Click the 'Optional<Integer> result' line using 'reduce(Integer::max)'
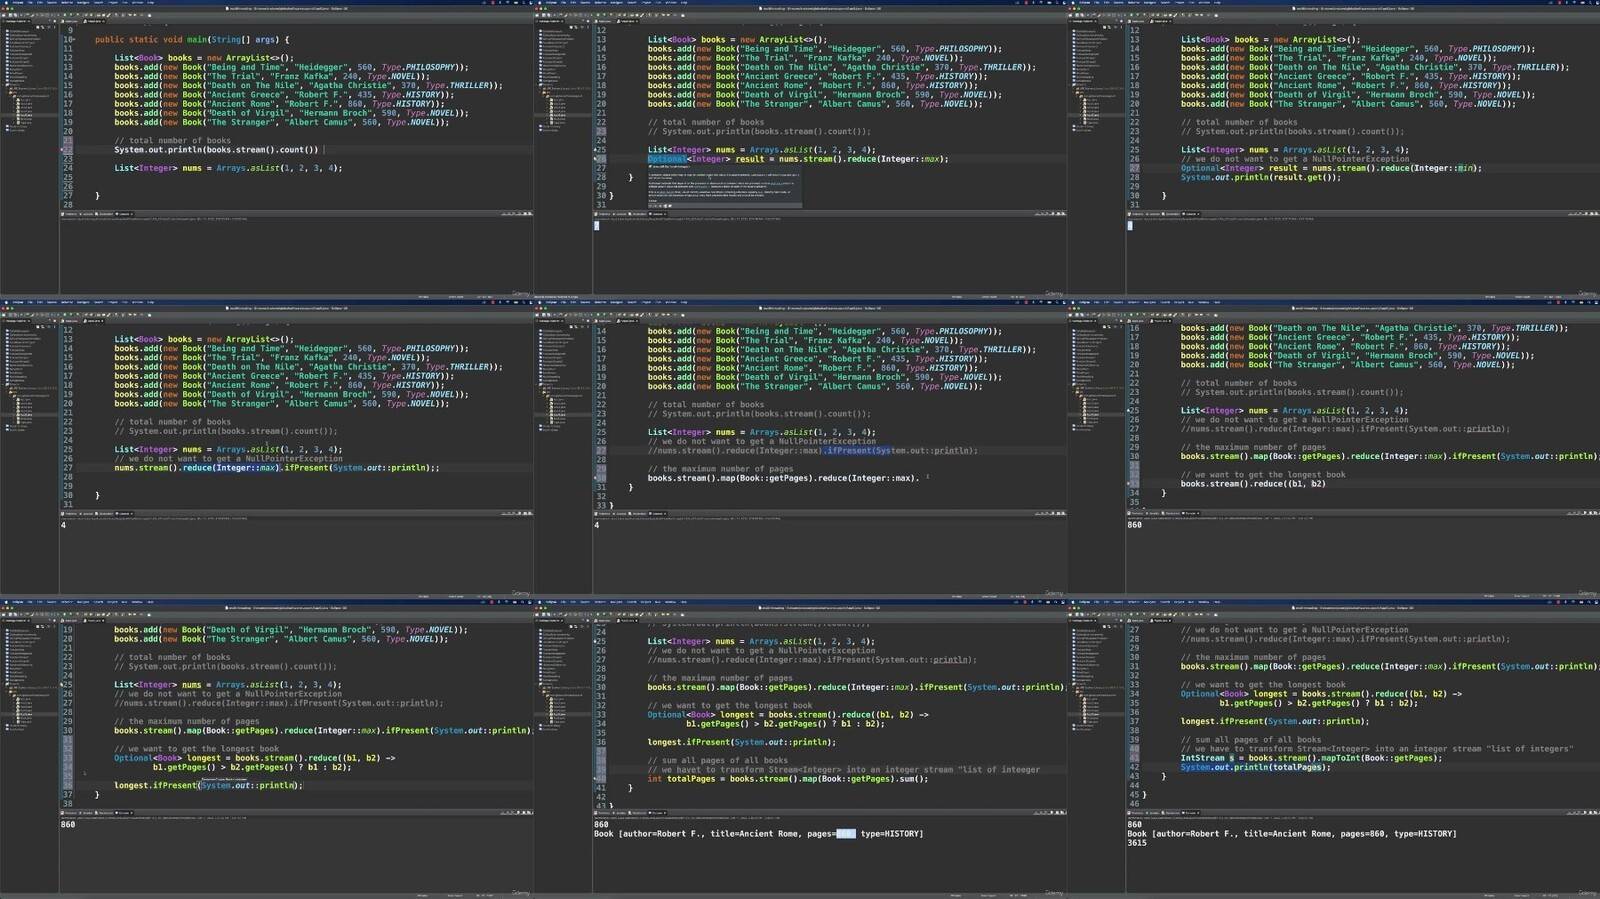Image resolution: width=1600 pixels, height=899 pixels. [798, 159]
